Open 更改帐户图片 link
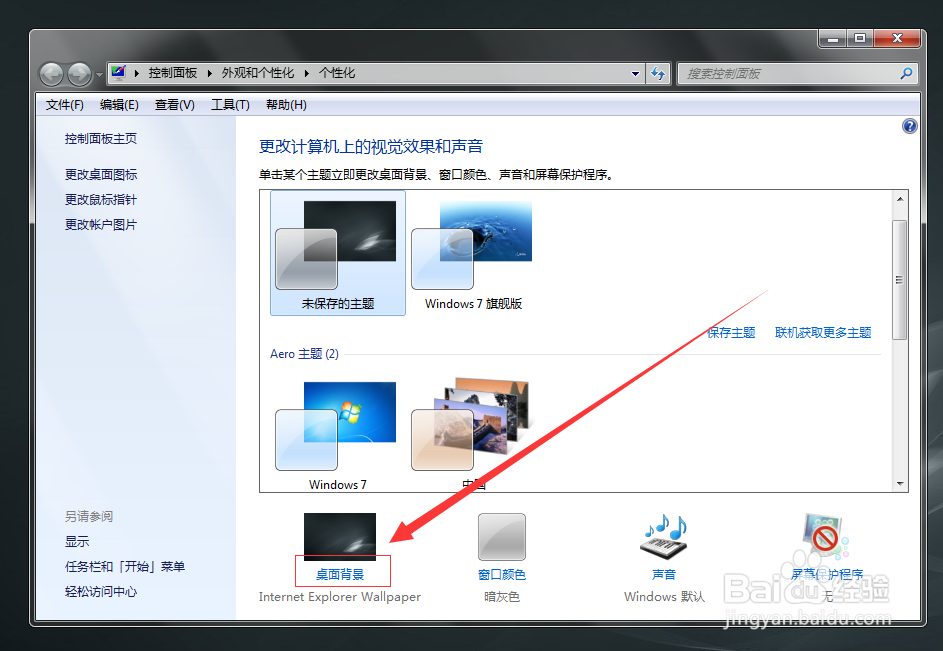This screenshot has width=943, height=651. (x=100, y=225)
